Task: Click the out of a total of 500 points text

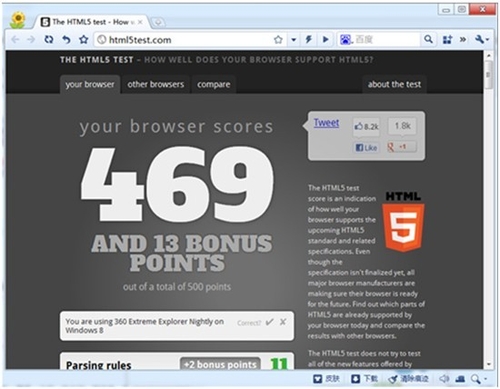Action: click(x=177, y=287)
